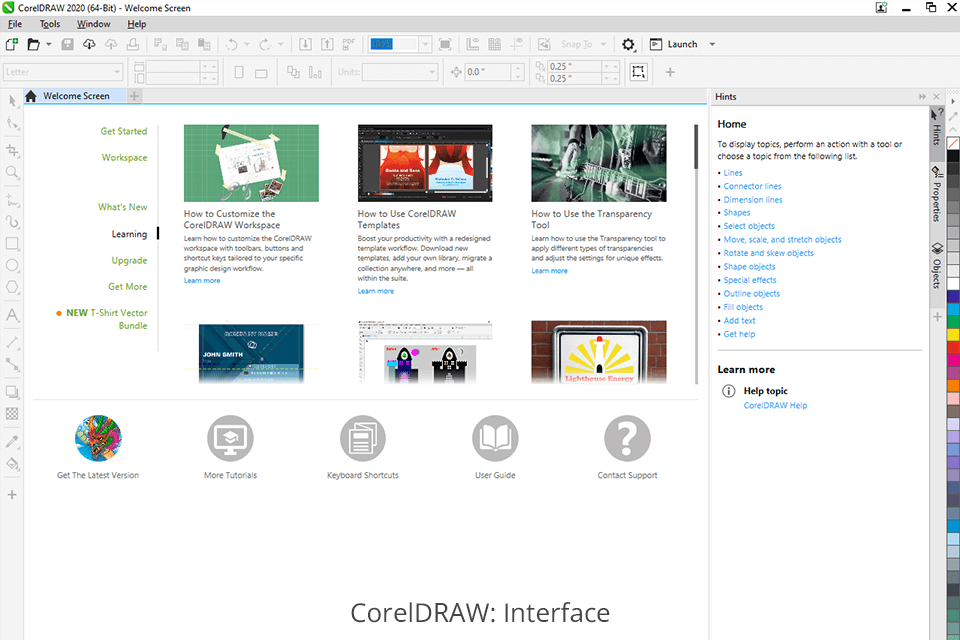Open CorelDRAW Help link
The width and height of the screenshot is (960, 640).
click(x=775, y=405)
